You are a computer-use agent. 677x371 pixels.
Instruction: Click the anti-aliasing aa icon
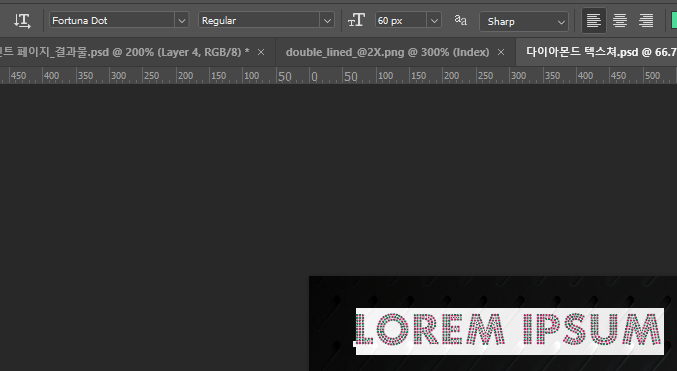point(461,20)
